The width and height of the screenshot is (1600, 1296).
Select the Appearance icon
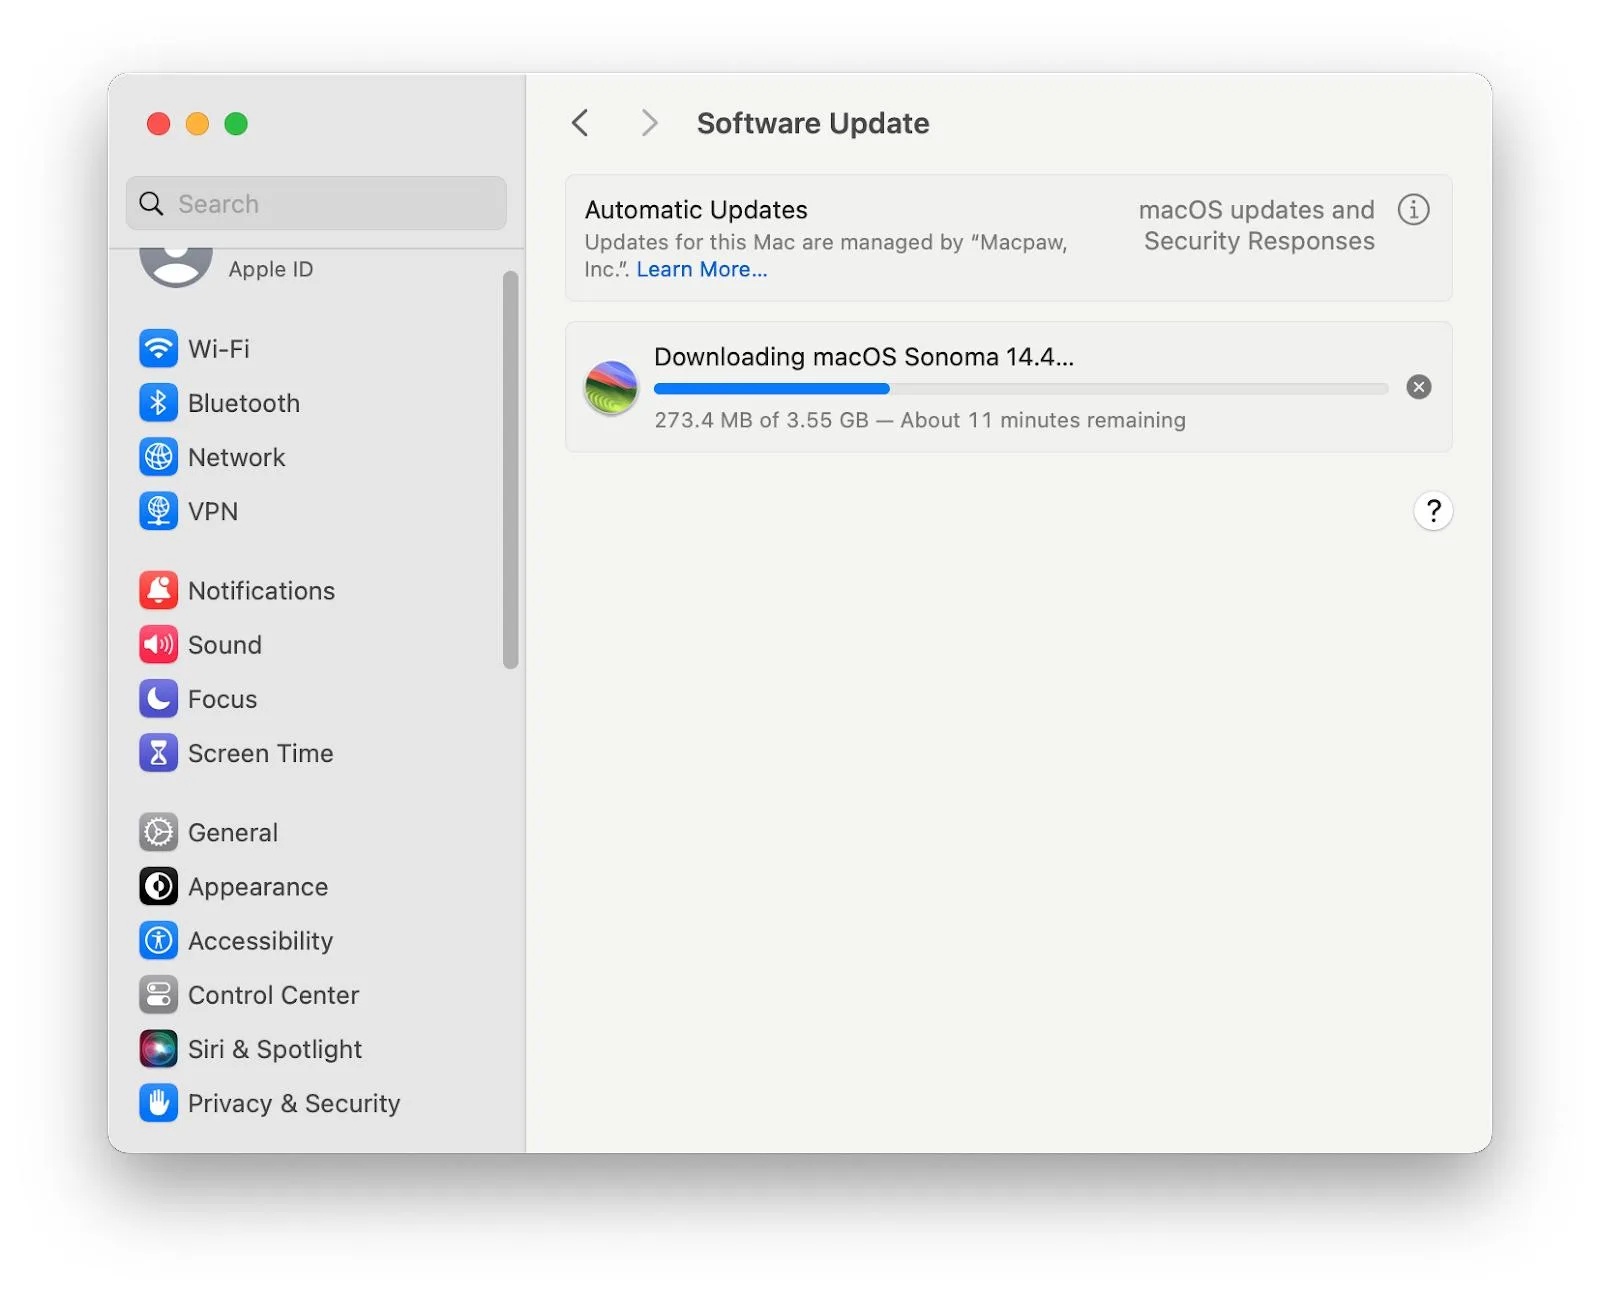click(x=158, y=886)
